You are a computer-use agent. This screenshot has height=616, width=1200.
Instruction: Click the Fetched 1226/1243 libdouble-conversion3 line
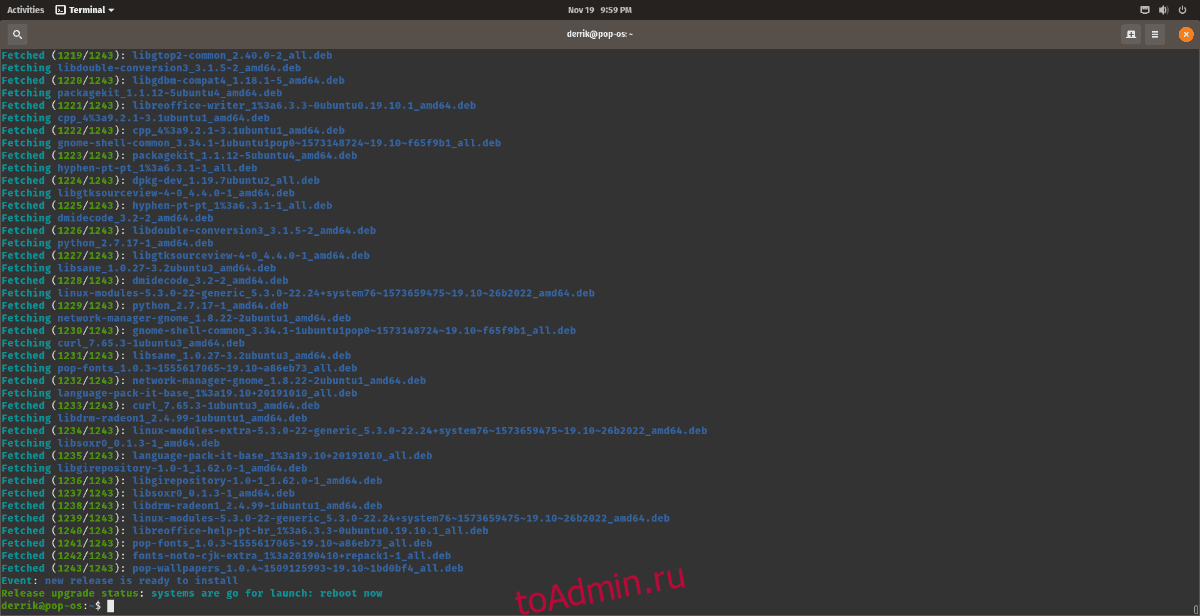(188, 230)
